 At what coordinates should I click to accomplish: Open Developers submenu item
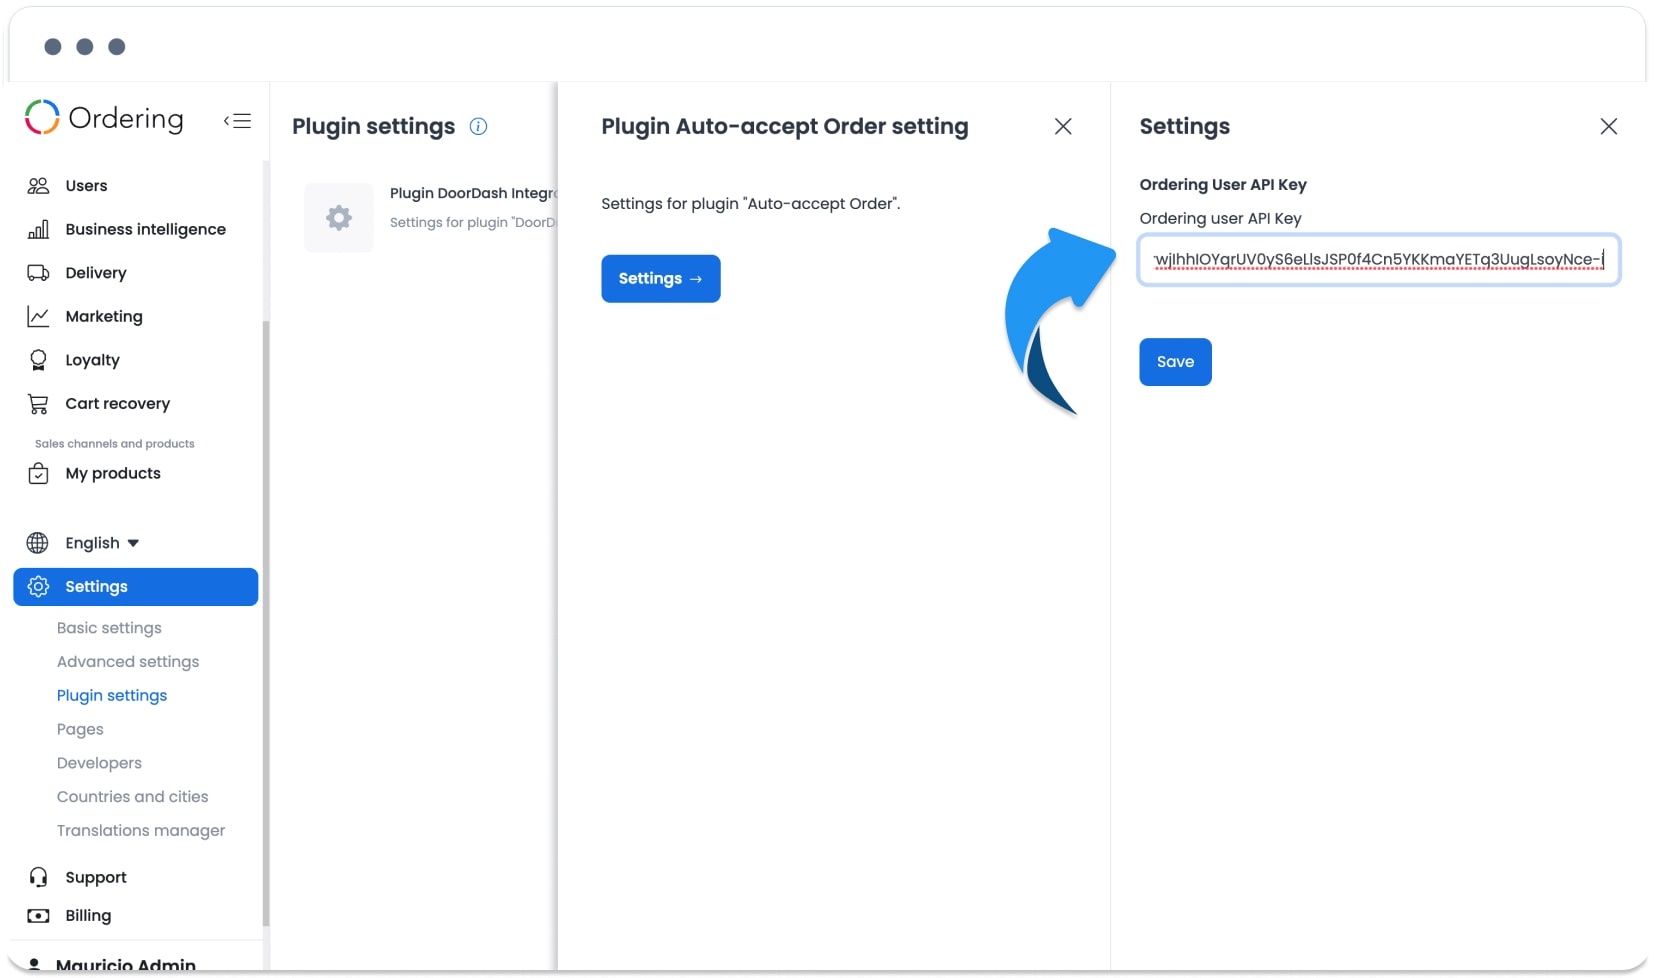[x=99, y=763]
